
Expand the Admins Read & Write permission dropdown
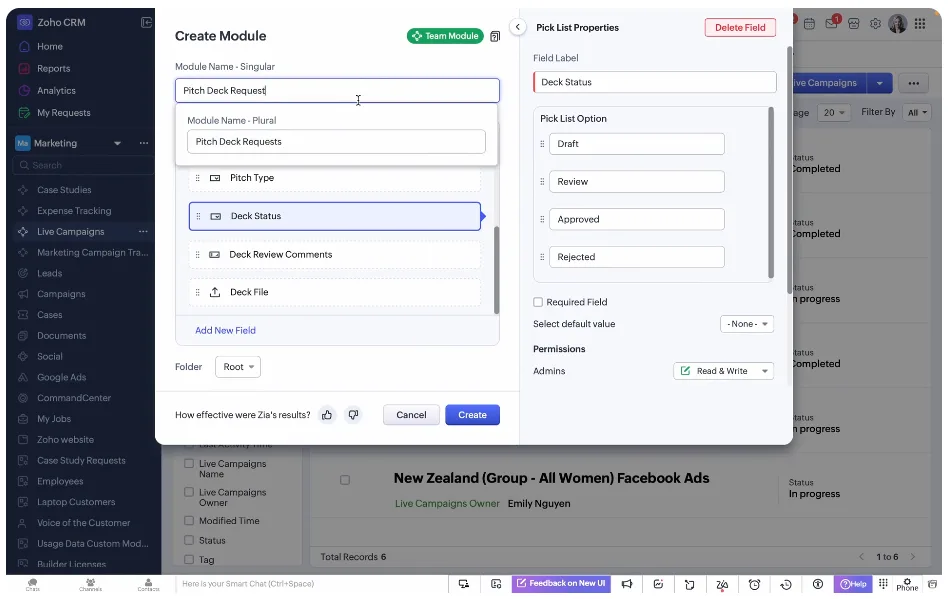(723, 371)
